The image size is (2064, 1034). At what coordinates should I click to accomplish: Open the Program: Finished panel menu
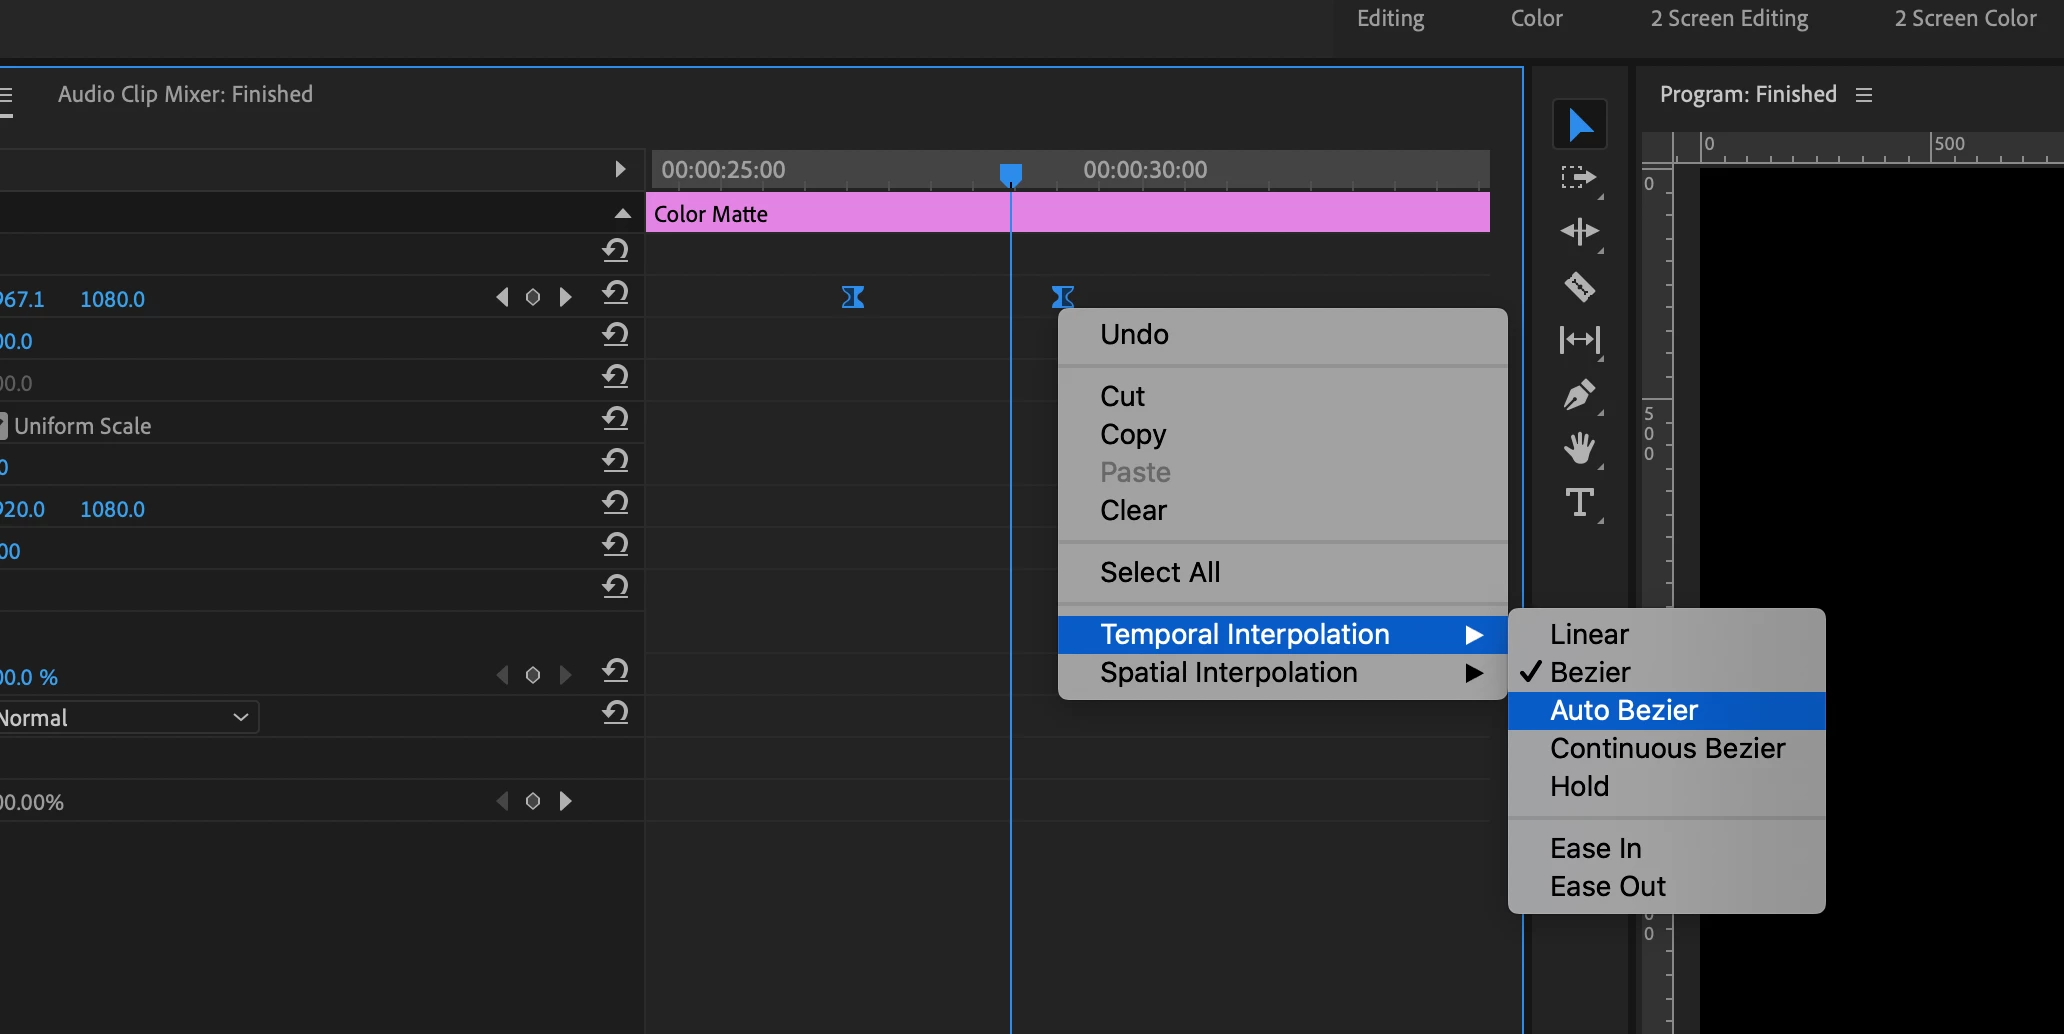click(x=1864, y=95)
